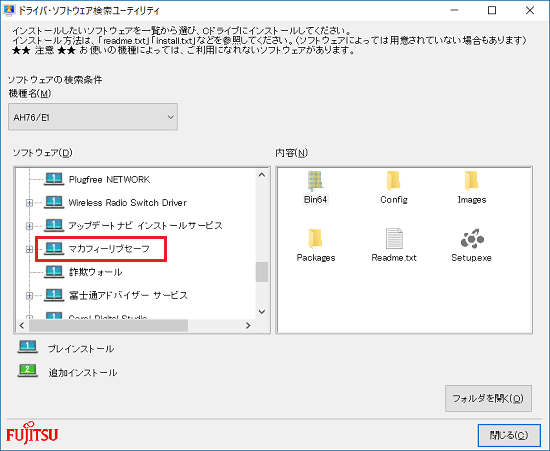The image size is (550, 451).
Task: Open the Config folder icon
Action: pos(394,181)
